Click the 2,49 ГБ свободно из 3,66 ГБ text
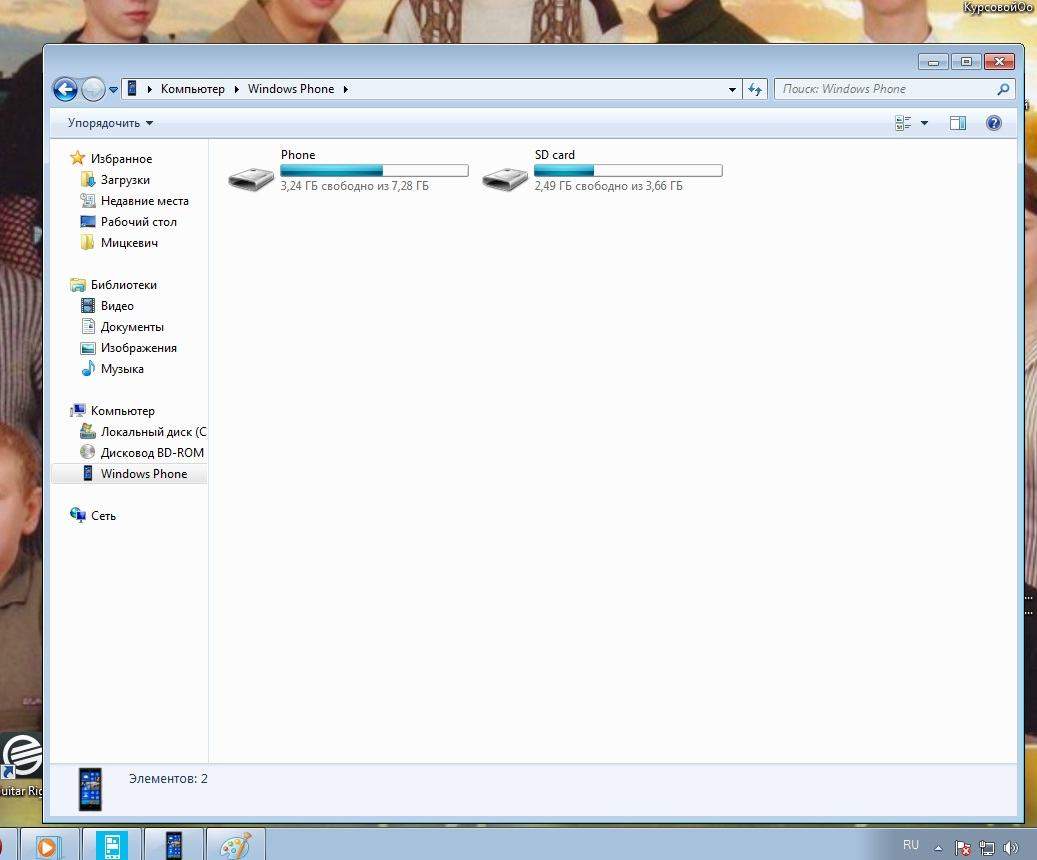The width and height of the screenshot is (1037, 860). 608,186
